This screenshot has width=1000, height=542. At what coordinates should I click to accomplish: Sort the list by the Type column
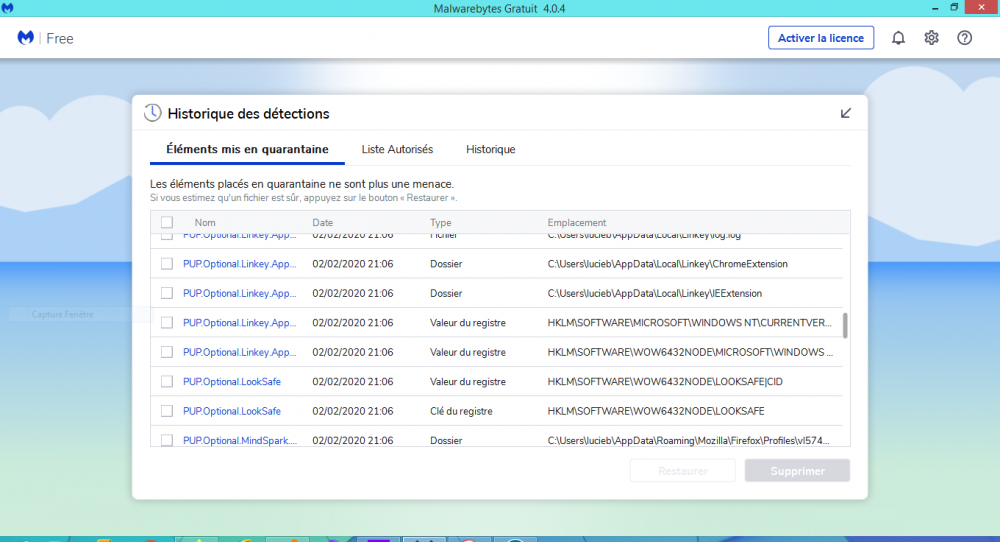pos(440,223)
